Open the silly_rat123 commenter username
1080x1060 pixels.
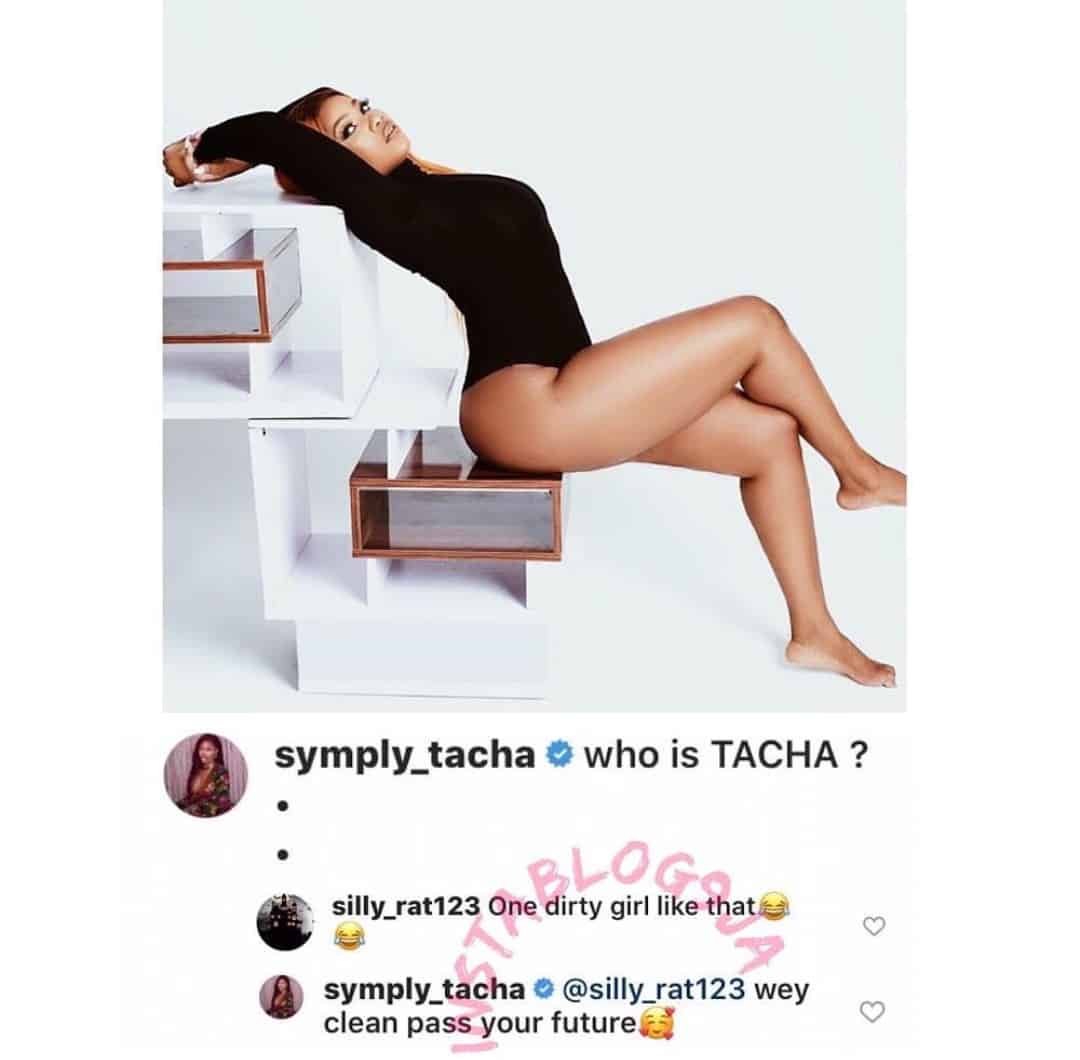[x=406, y=906]
